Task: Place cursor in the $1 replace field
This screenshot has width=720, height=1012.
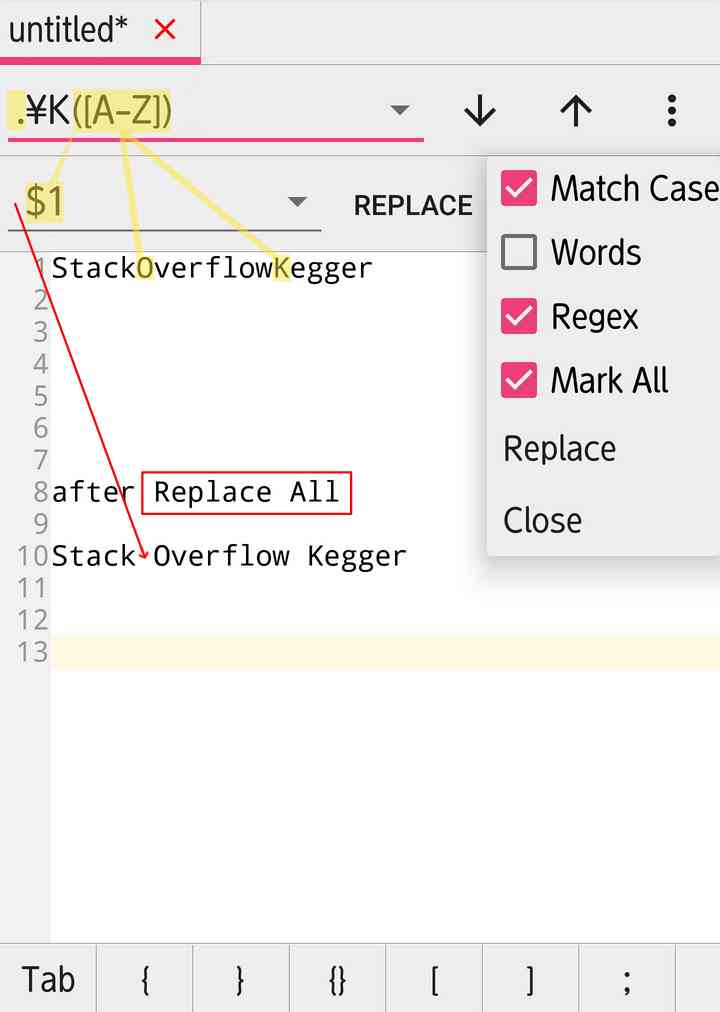Action: 120,201
